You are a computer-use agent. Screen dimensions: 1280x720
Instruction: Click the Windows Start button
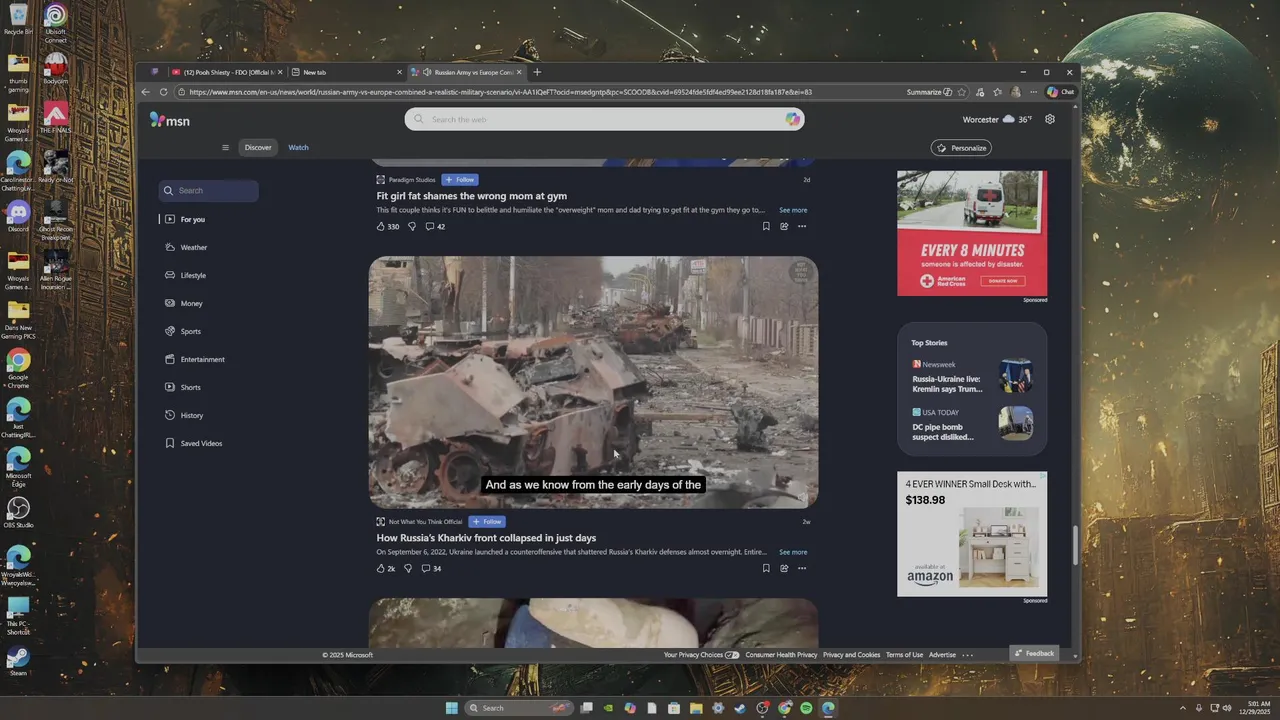pos(451,708)
